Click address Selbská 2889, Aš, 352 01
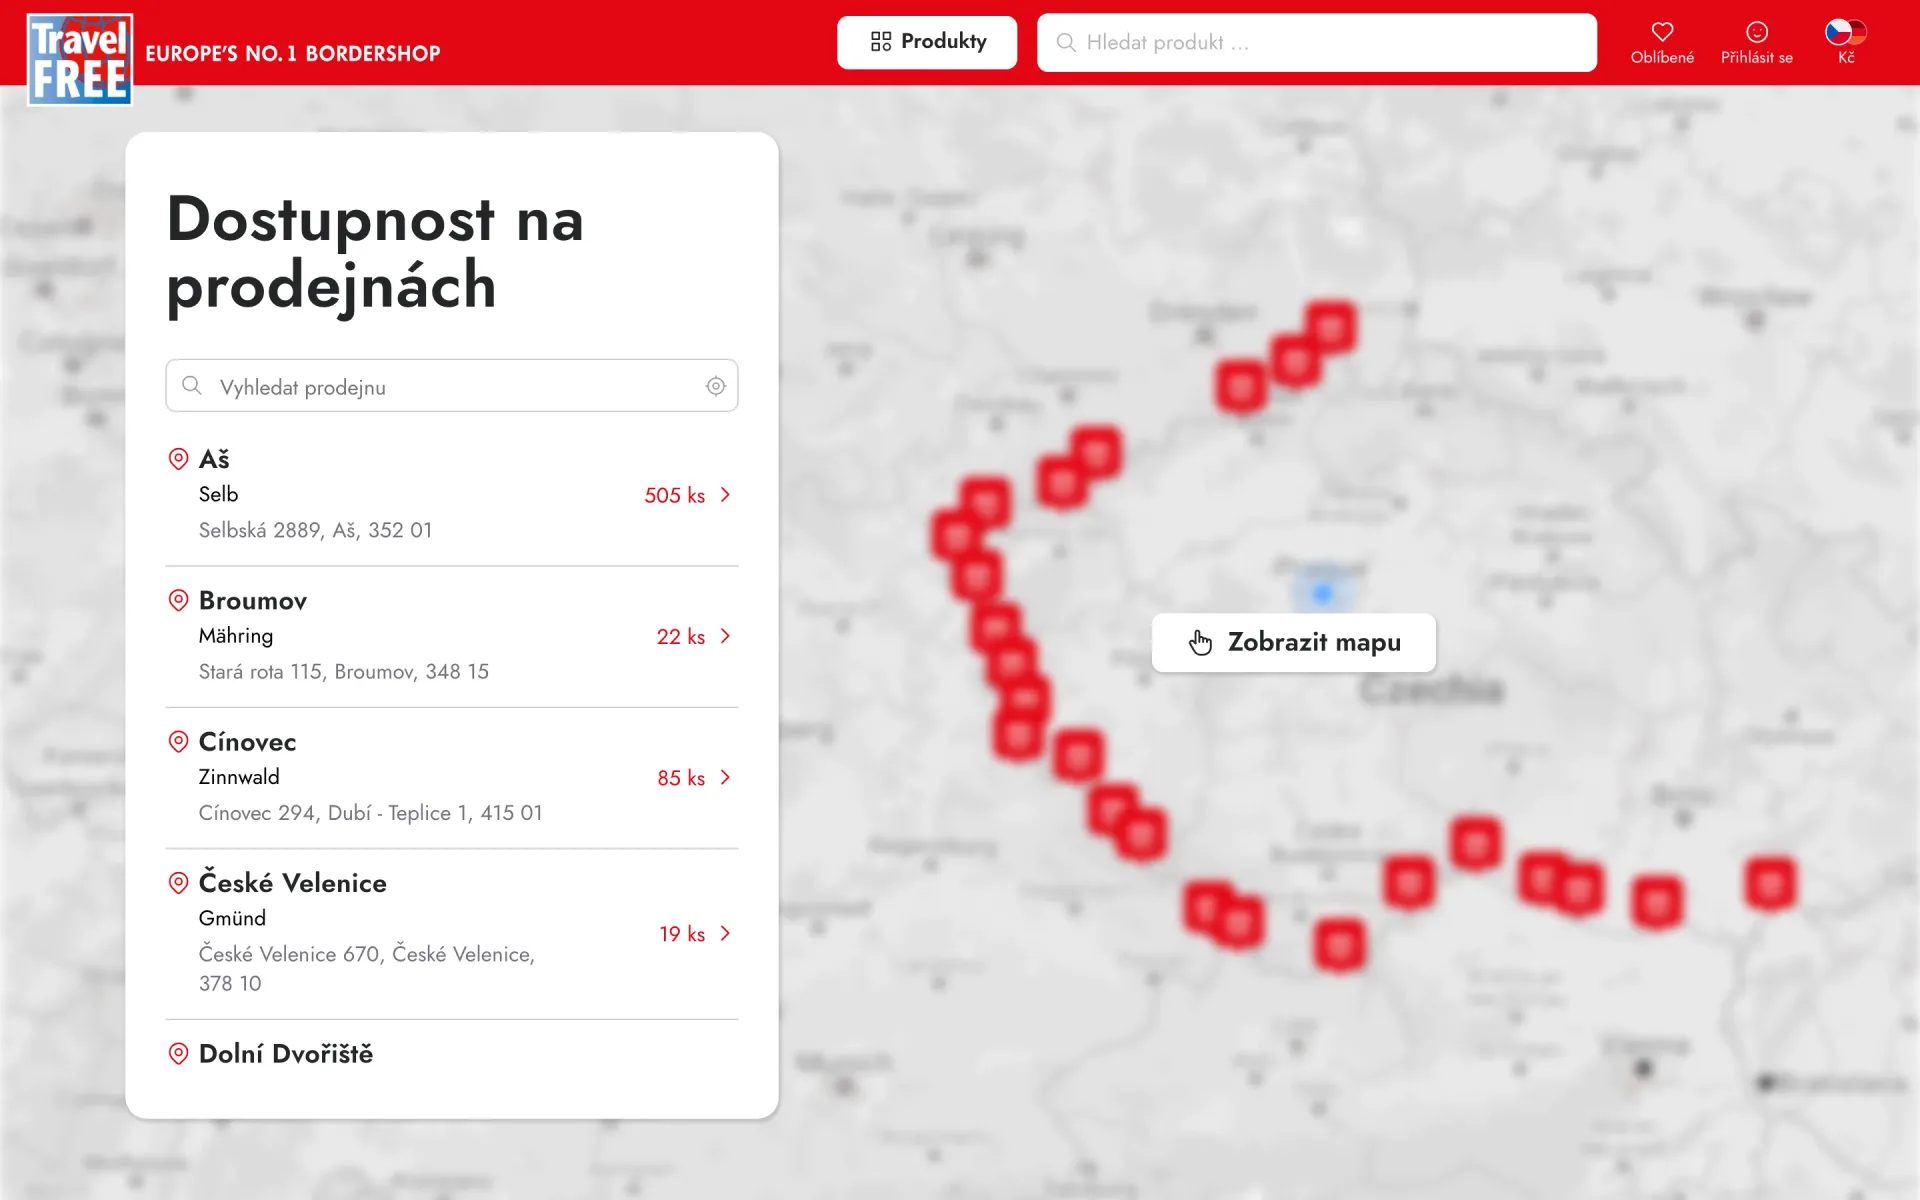1920x1200 pixels. tap(315, 530)
